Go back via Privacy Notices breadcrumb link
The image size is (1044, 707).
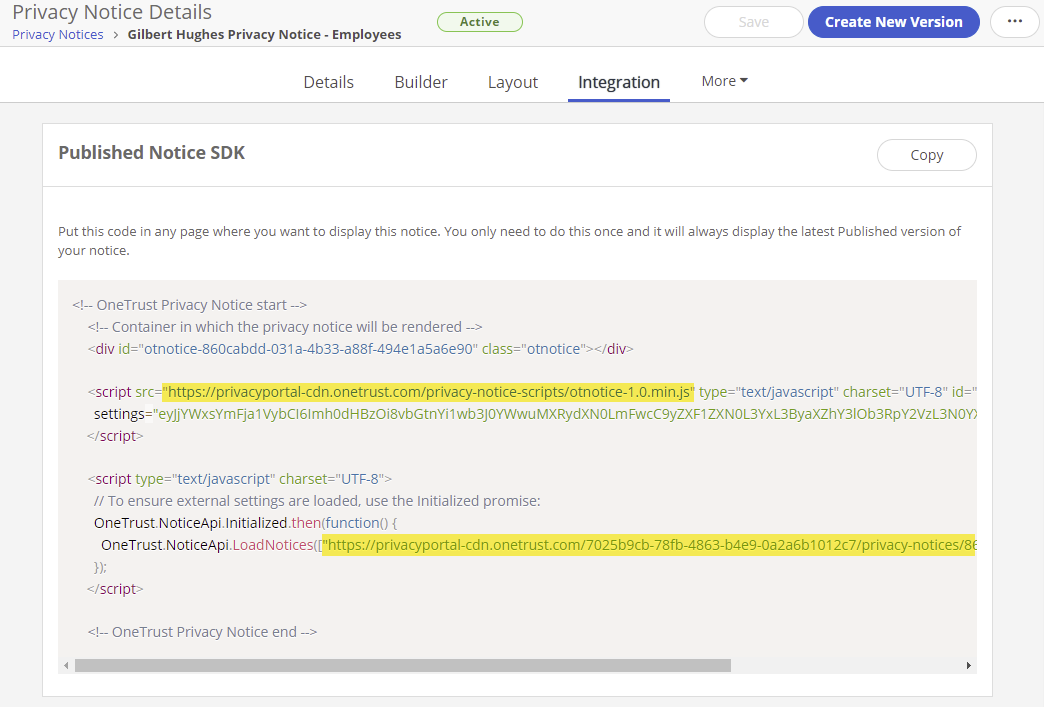[58, 35]
